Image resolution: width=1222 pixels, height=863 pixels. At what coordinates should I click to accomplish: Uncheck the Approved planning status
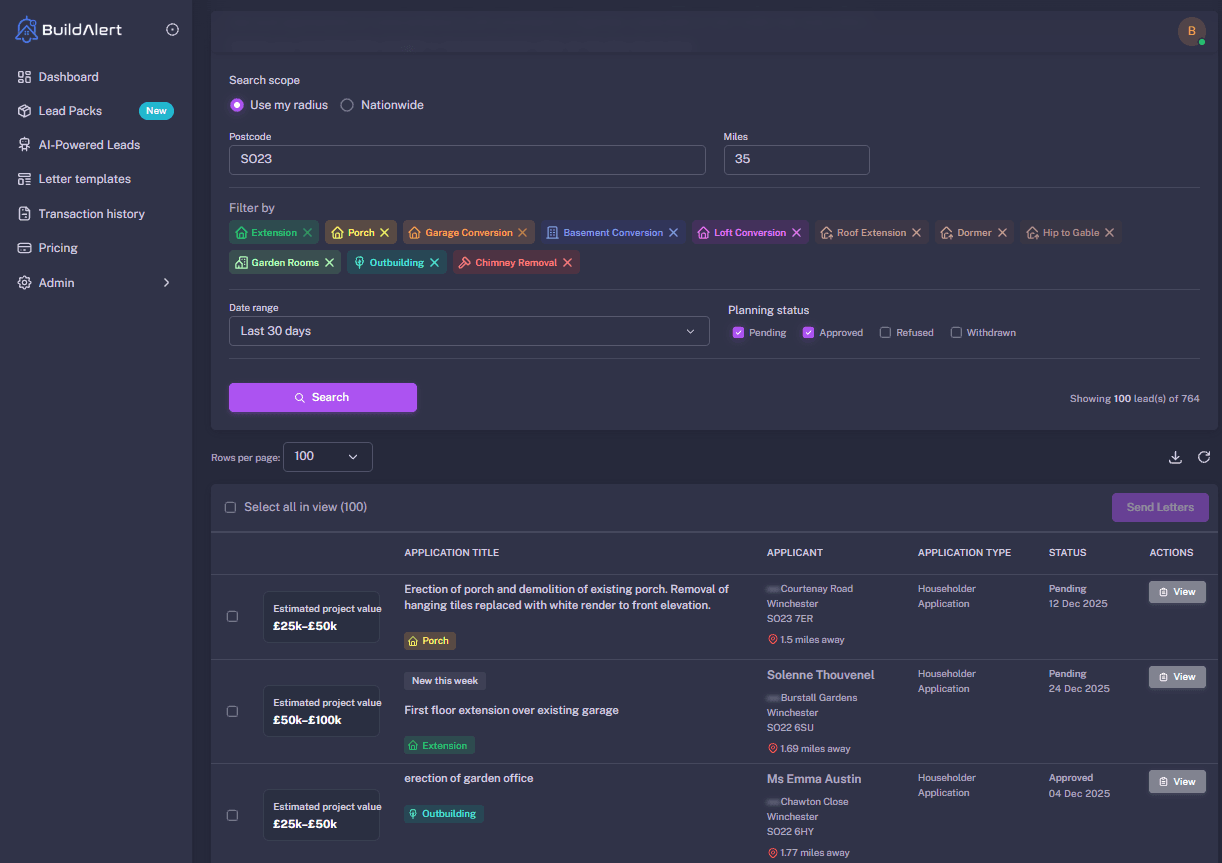[808, 331]
